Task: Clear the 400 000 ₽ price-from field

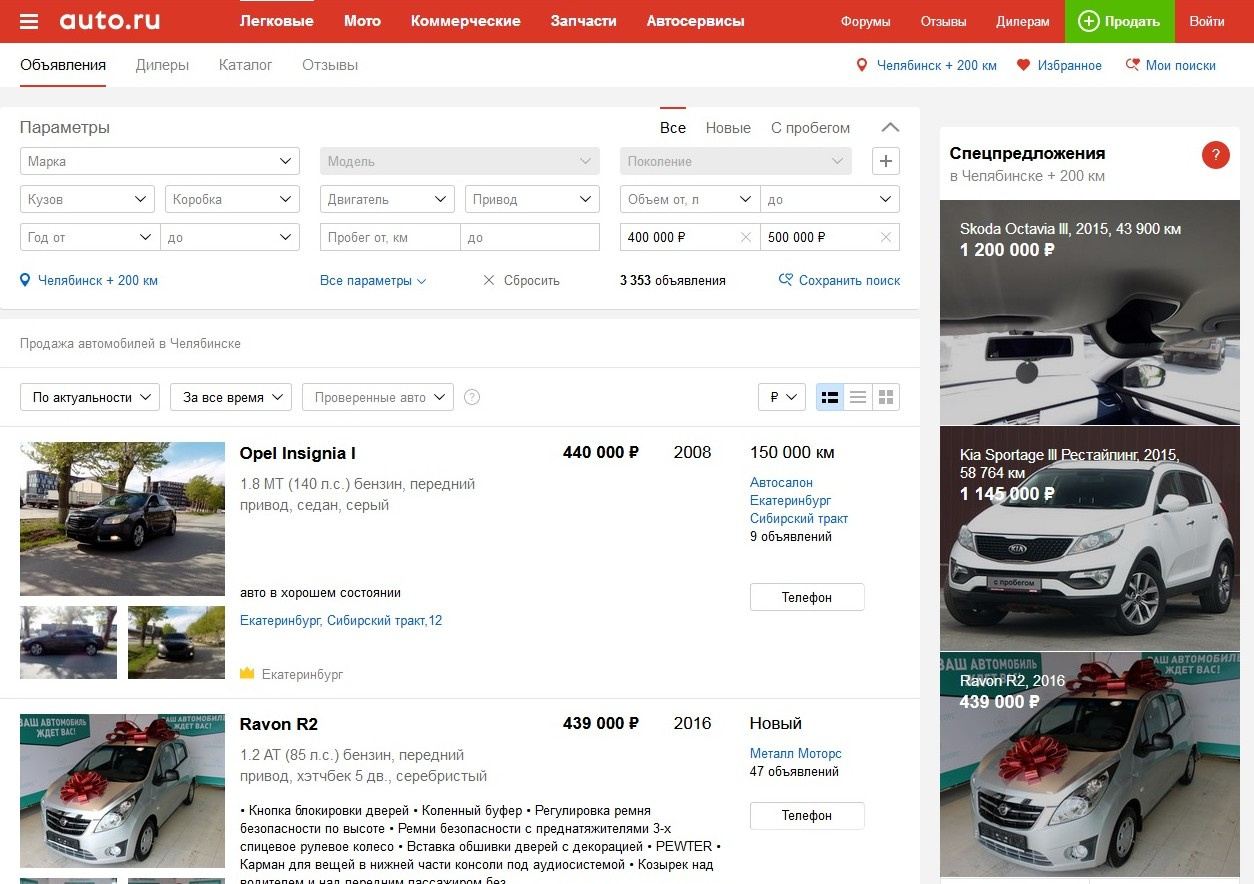Action: [745, 237]
